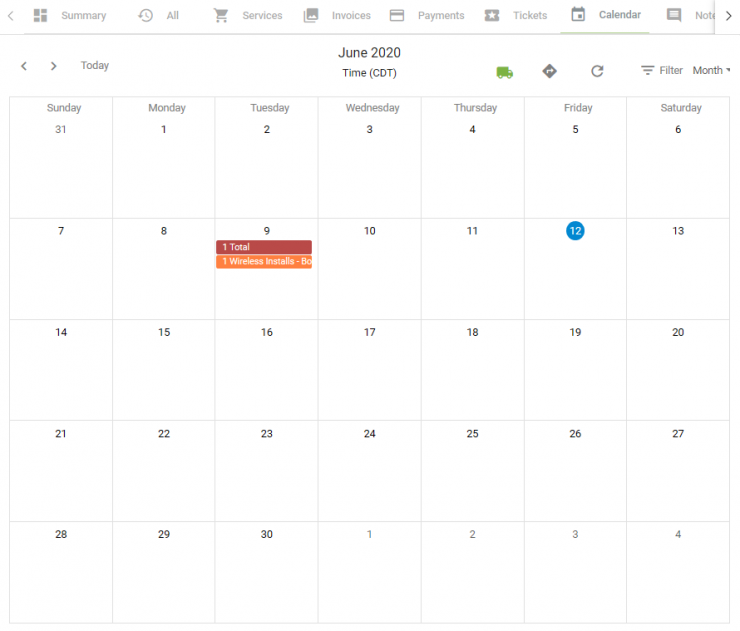Image resolution: width=740 pixels, height=631 pixels.
Task: Open the Month view dropdown
Action: tap(711, 70)
